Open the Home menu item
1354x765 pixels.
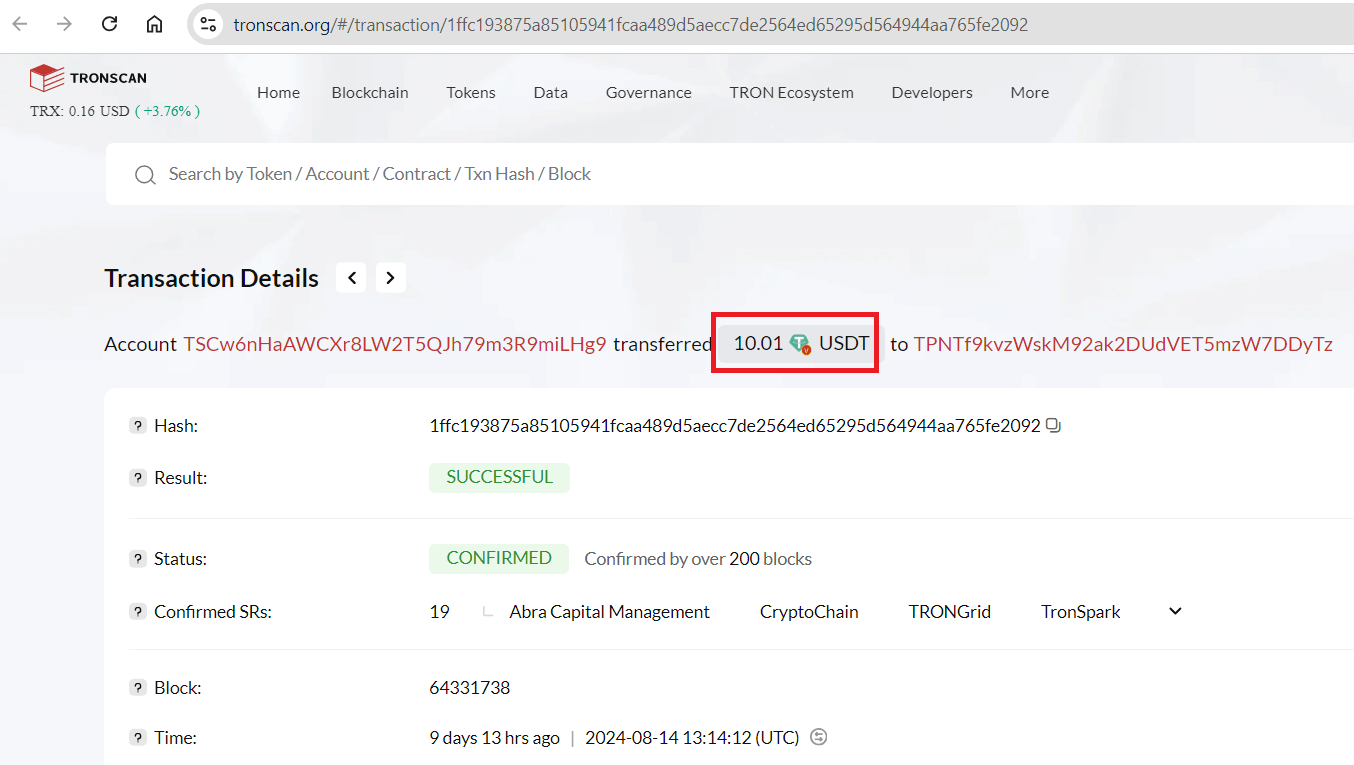coord(278,92)
